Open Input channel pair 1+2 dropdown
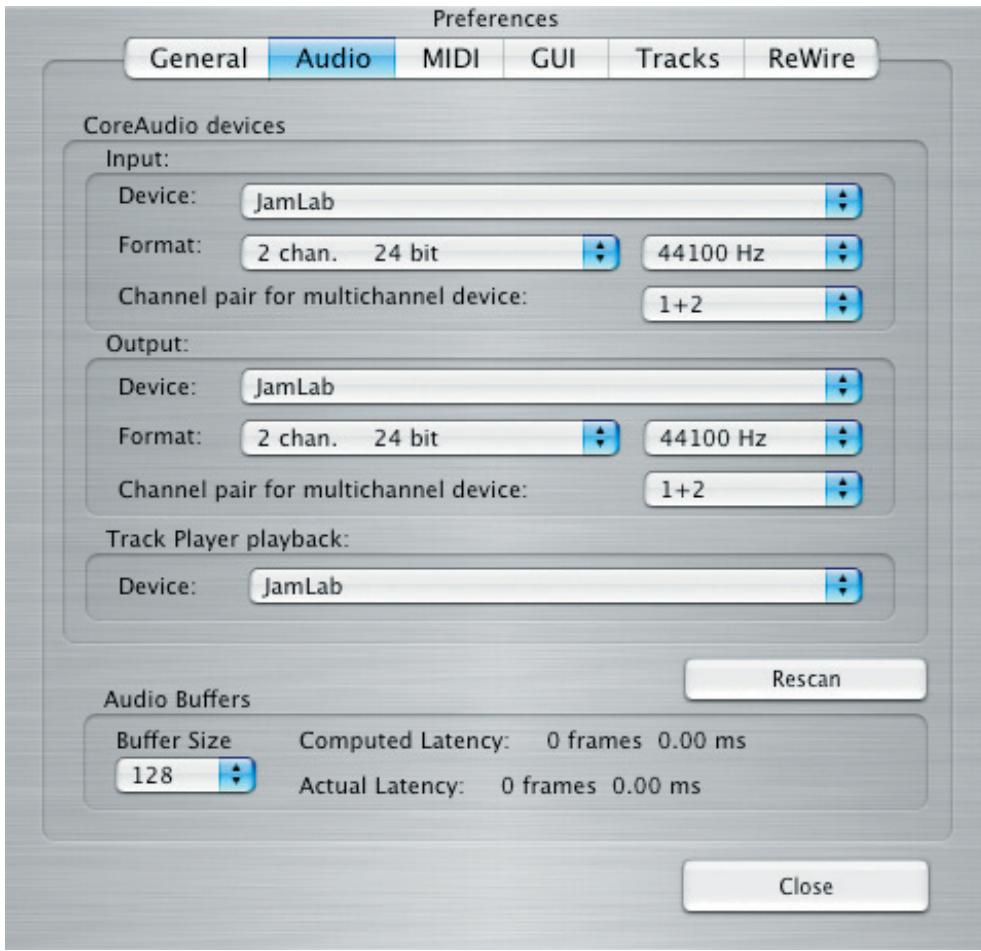The height and width of the screenshot is (951, 981). (753, 304)
